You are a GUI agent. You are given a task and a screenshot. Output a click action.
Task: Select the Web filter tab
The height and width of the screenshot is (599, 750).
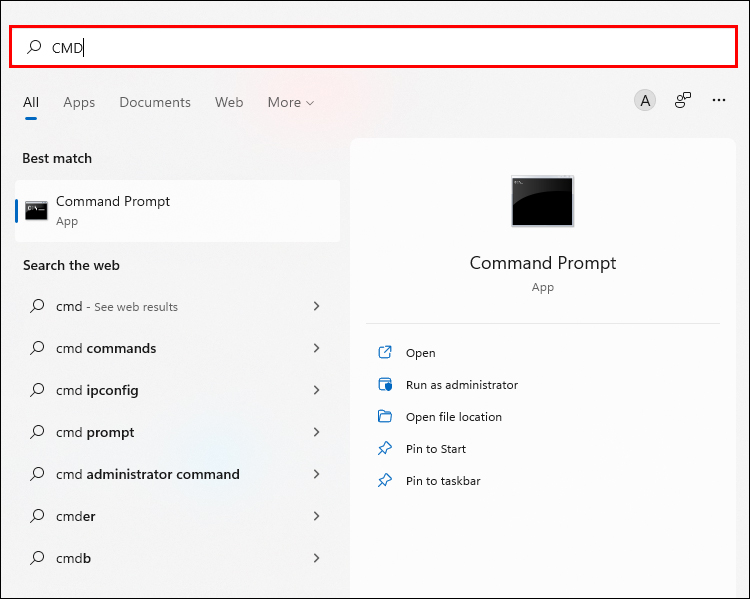[x=229, y=102]
